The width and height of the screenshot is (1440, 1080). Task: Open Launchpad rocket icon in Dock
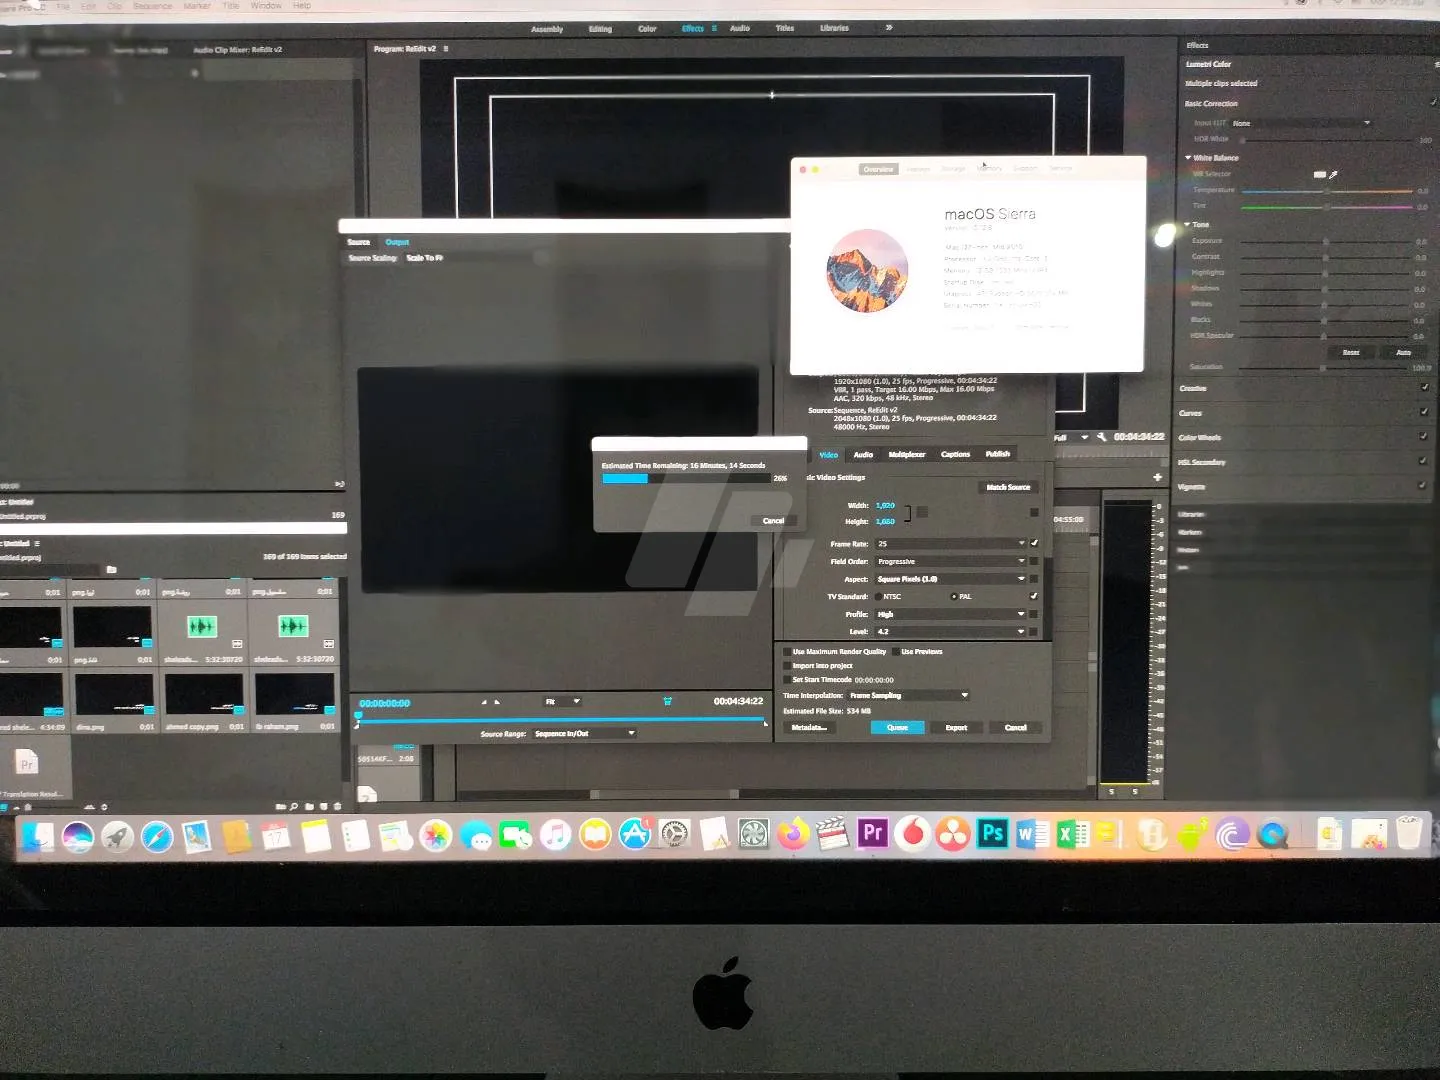(117, 836)
